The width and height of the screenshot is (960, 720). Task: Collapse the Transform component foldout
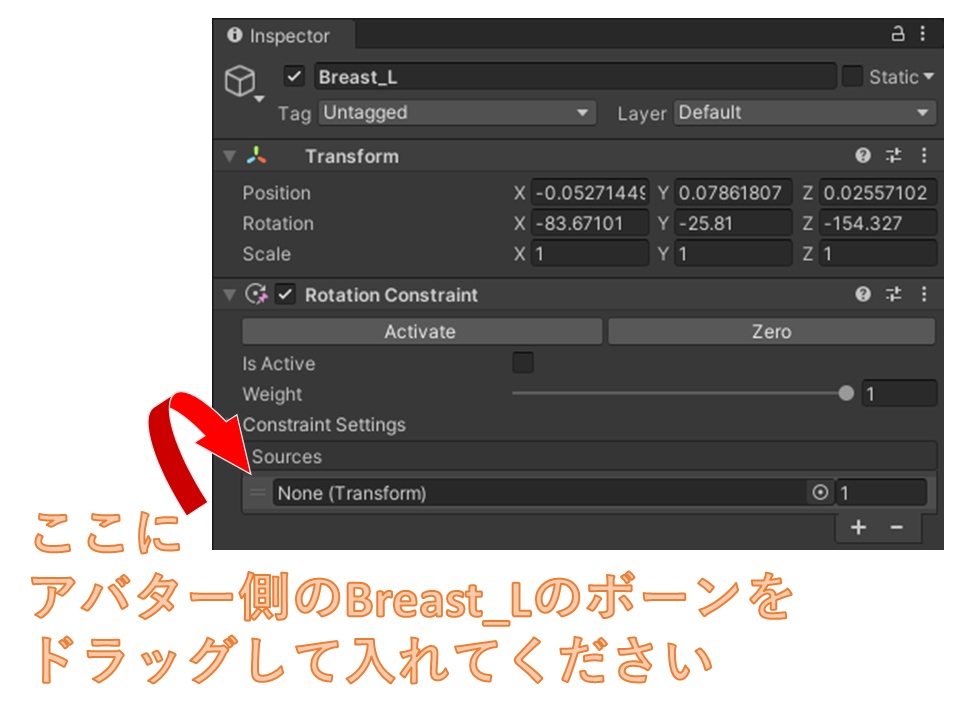pos(230,156)
